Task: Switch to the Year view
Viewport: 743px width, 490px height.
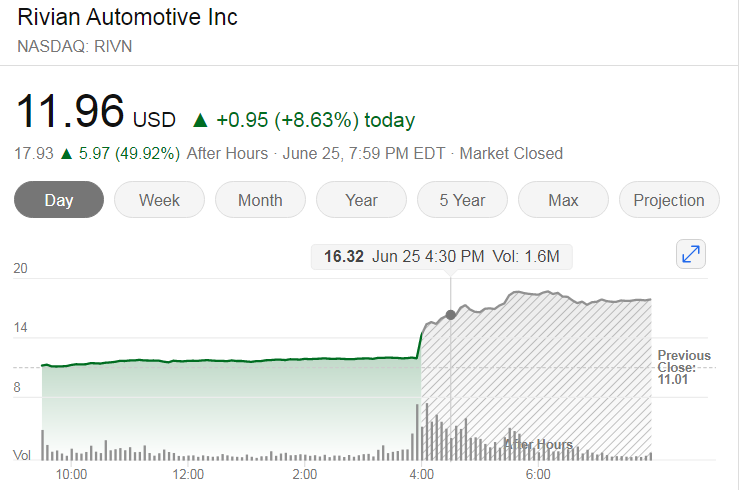Action: pyautogui.click(x=361, y=200)
